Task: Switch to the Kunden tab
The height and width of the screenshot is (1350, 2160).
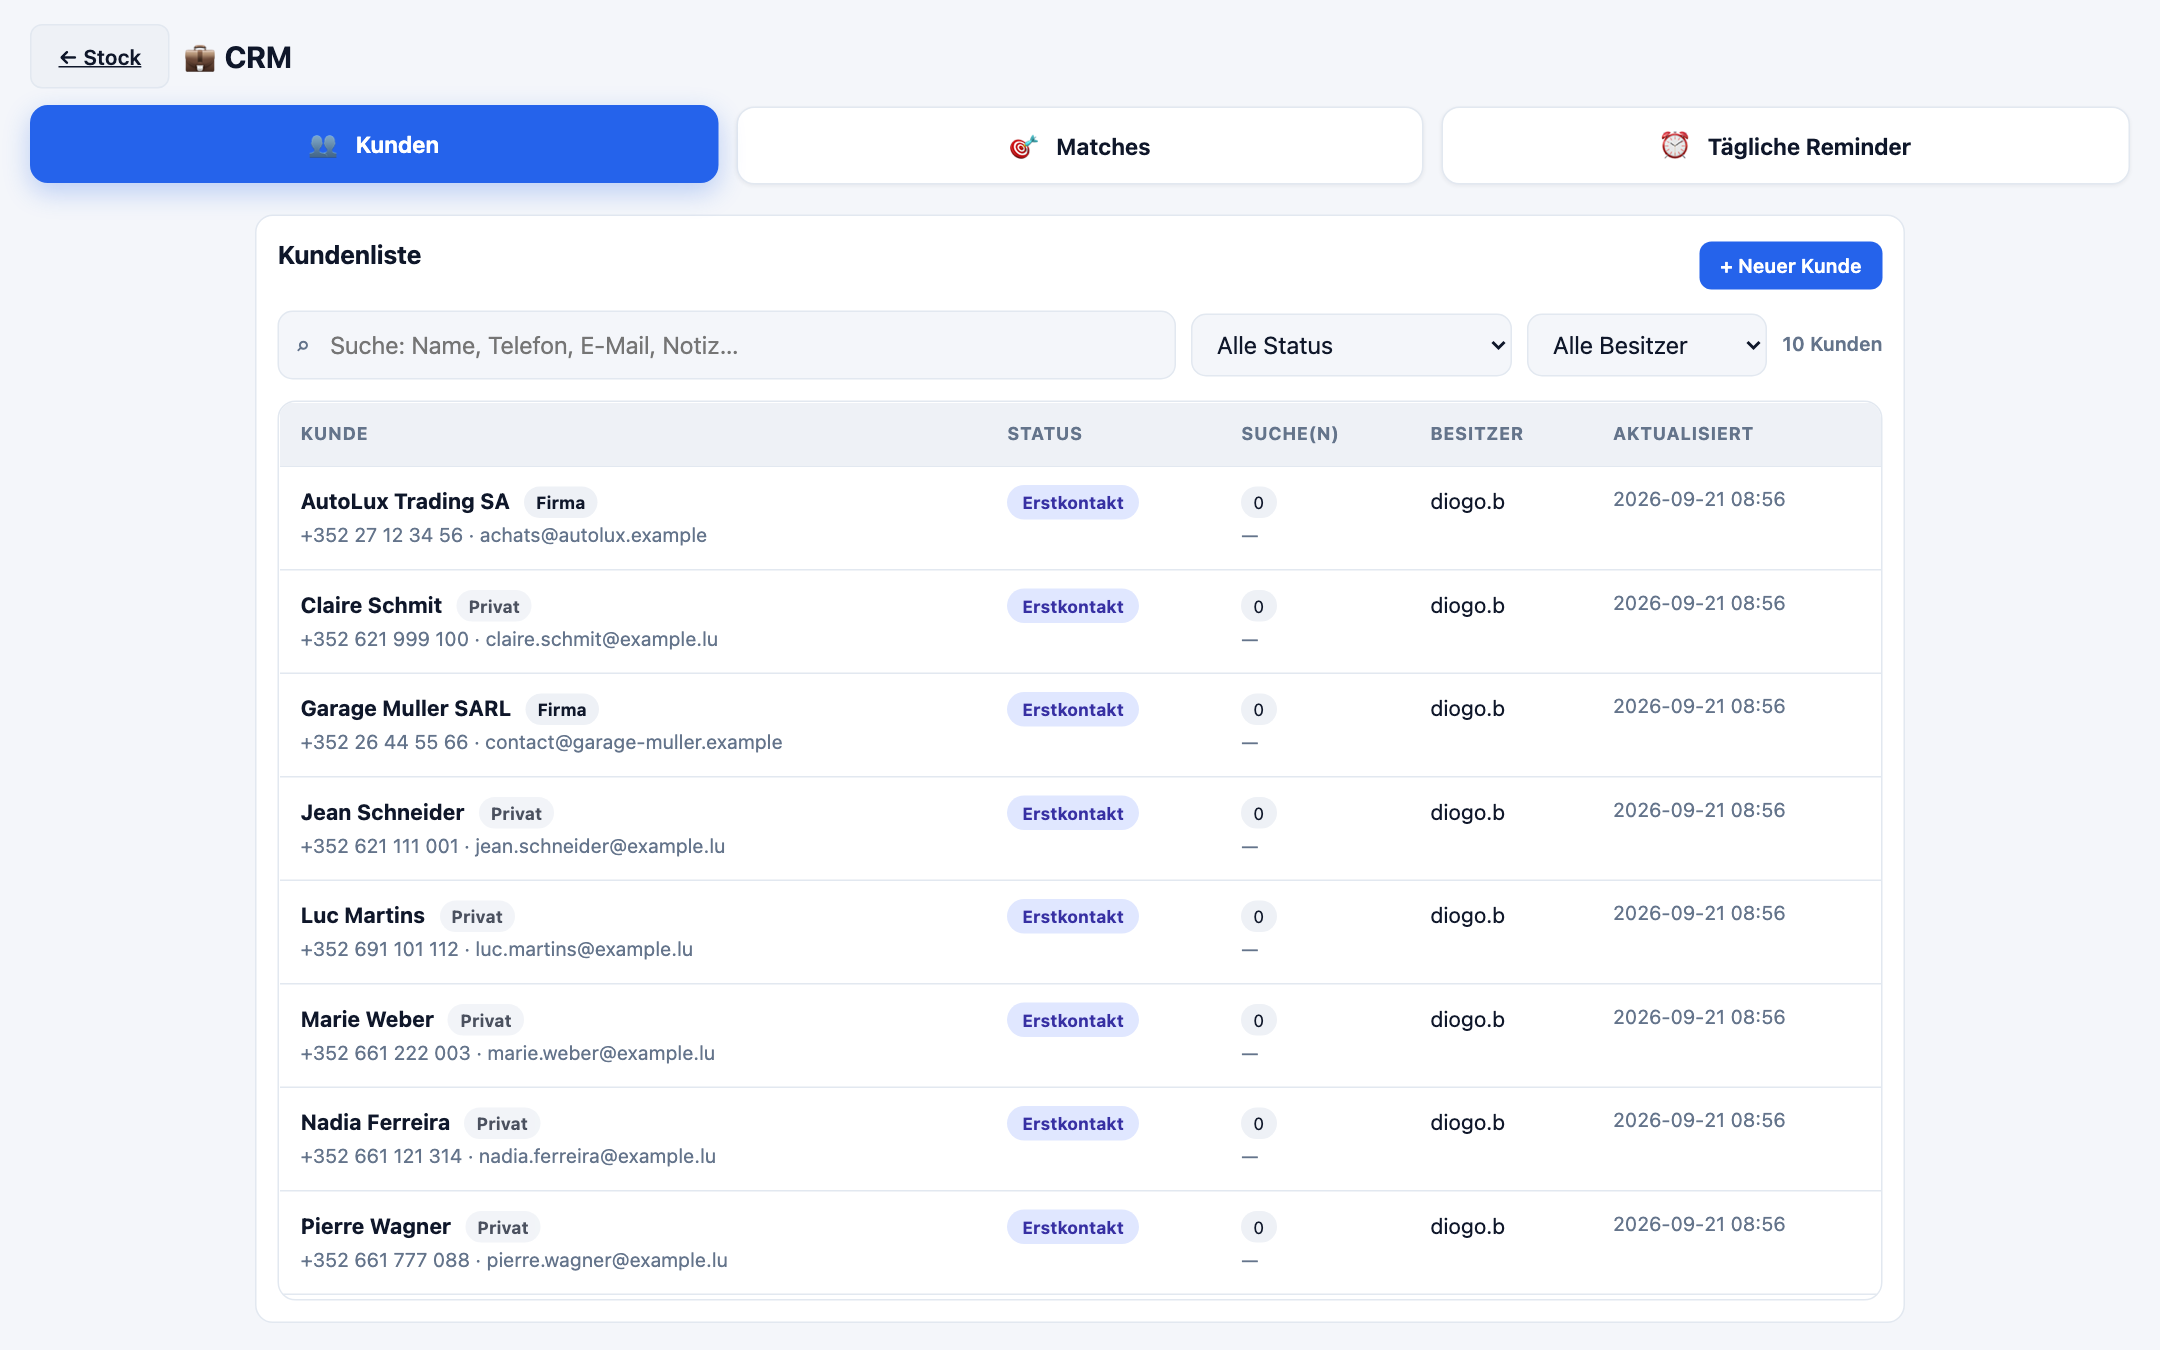Action: coord(374,144)
